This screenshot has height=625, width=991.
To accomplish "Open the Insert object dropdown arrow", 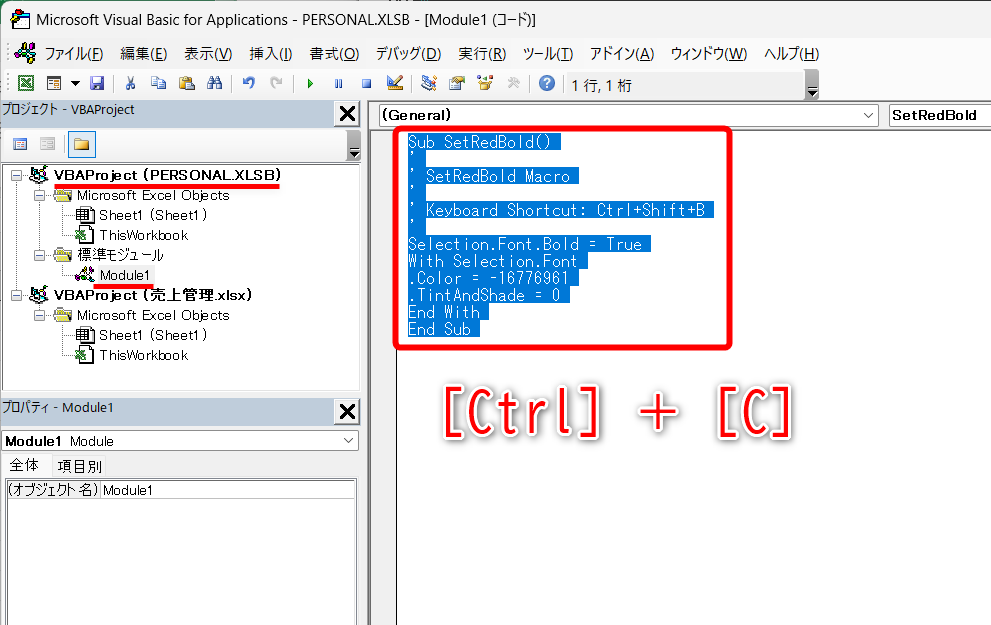I will pyautogui.click(x=75, y=83).
